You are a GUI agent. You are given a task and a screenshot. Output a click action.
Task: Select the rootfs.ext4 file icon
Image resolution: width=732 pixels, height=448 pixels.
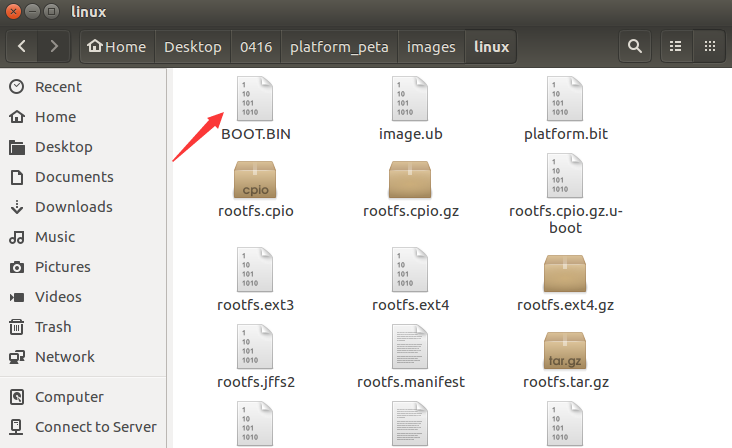(x=410, y=269)
